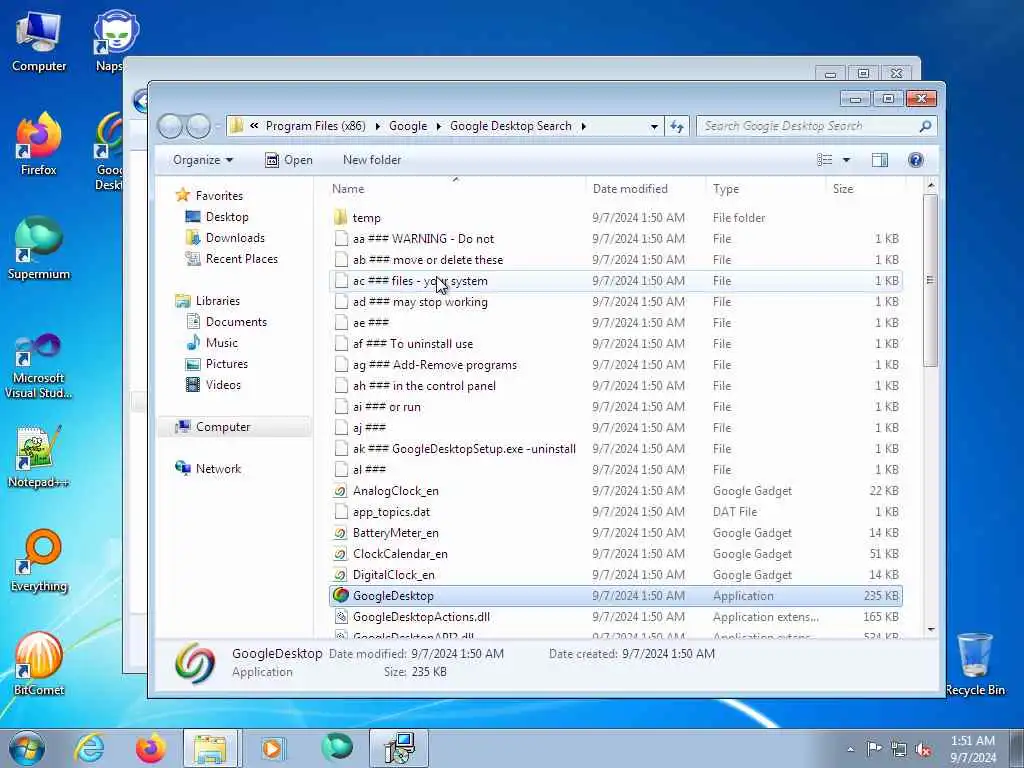The image size is (1024, 768).
Task: Open Firefox desktop shortcut
Action: pos(39,144)
